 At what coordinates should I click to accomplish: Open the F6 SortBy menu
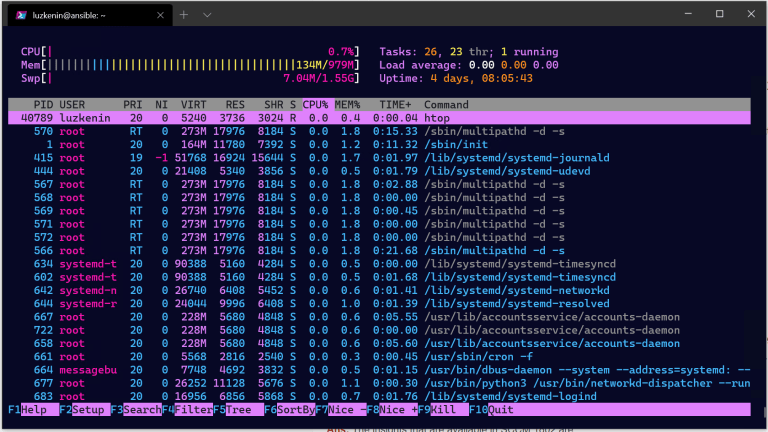tap(289, 409)
